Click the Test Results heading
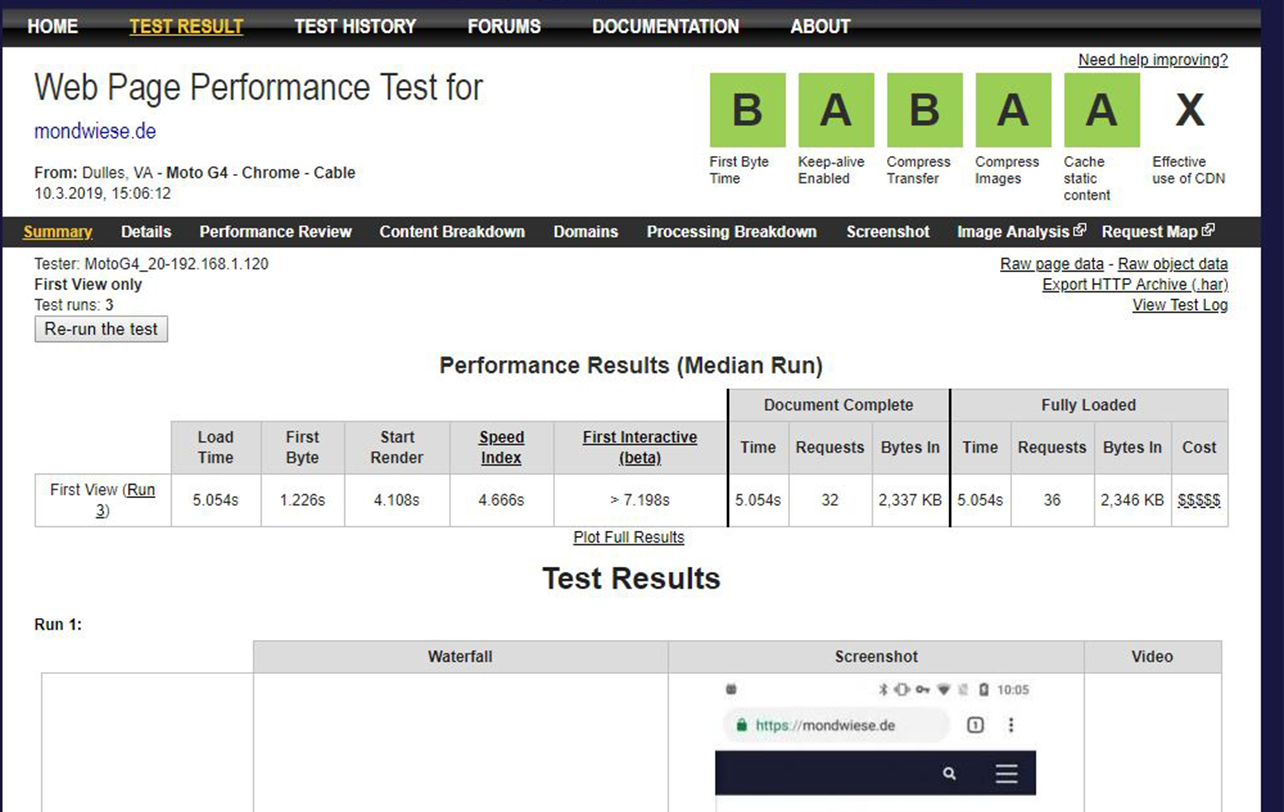1284x812 pixels. tap(631, 579)
